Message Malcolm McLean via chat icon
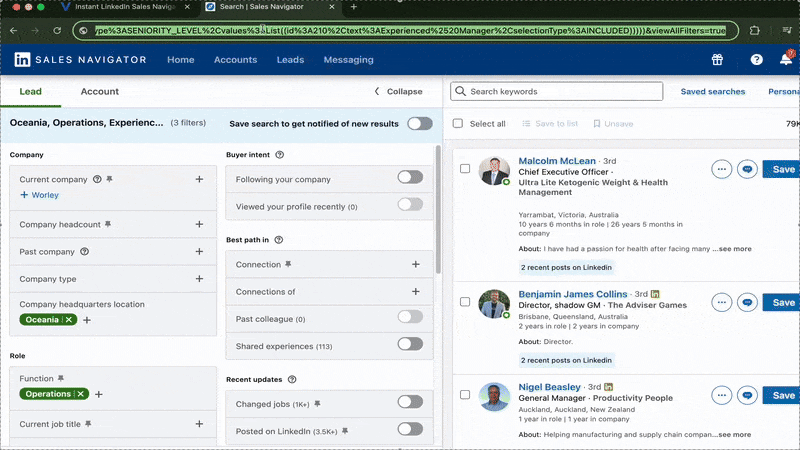This screenshot has height=450, width=800. [747, 169]
